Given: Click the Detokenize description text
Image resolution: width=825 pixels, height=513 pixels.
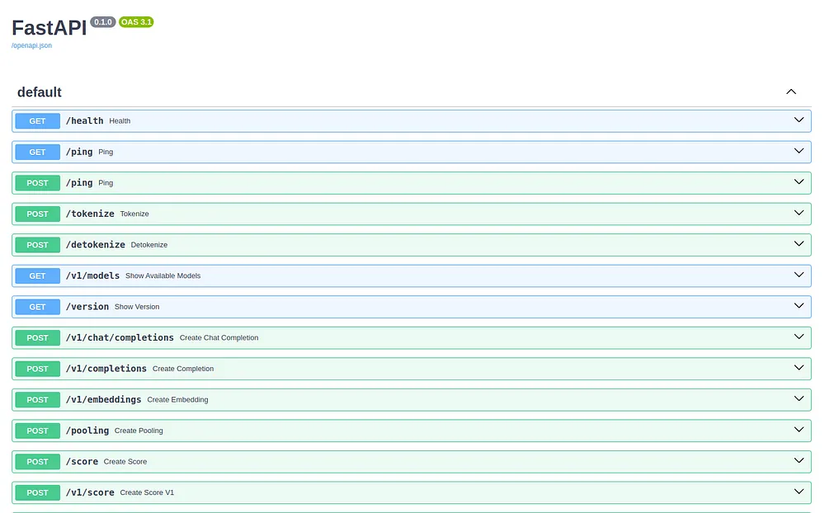Looking at the screenshot, I should (149, 245).
